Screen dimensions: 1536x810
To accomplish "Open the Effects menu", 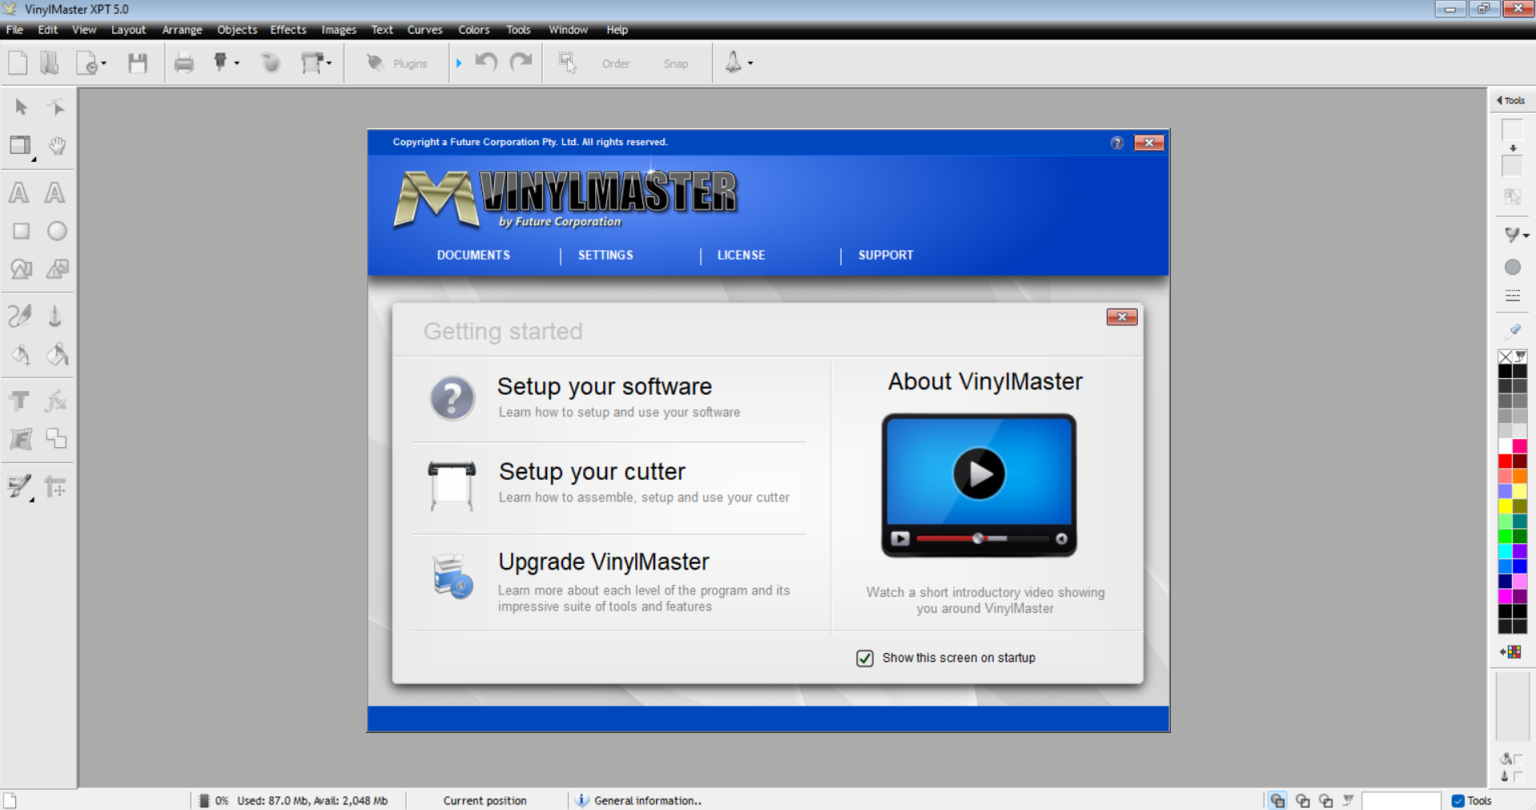I will click(x=288, y=30).
